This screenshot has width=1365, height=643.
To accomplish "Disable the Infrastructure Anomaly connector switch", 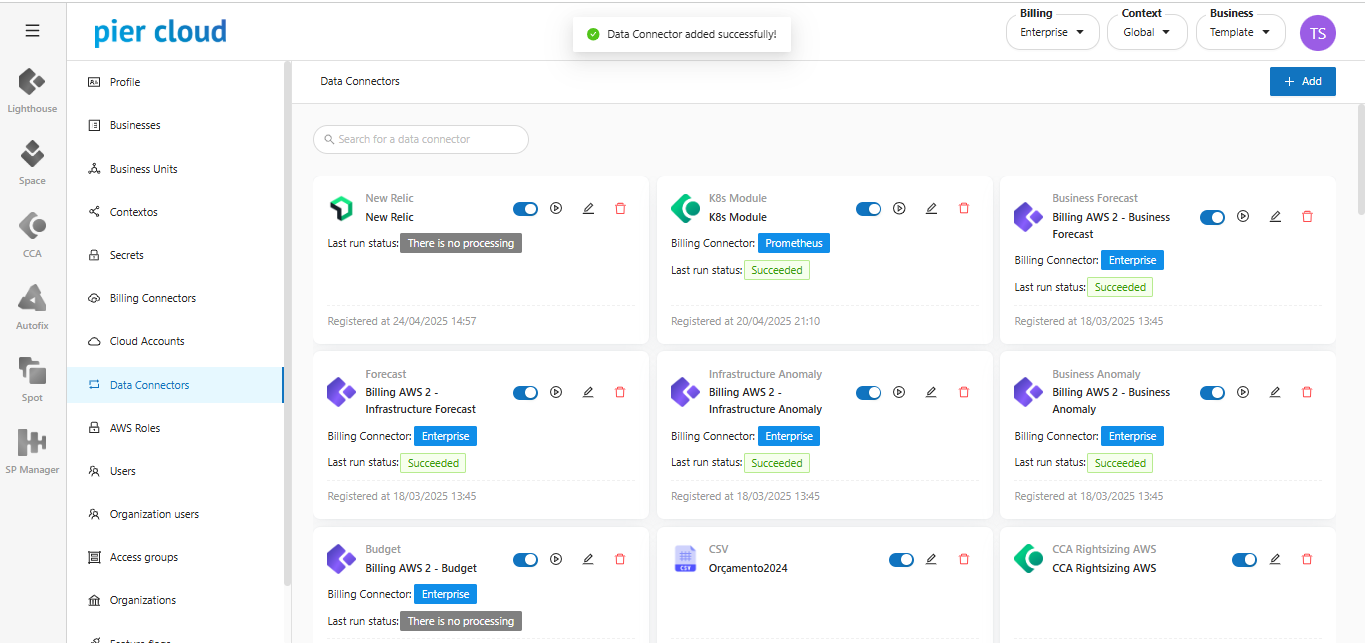I will pyautogui.click(x=868, y=392).
